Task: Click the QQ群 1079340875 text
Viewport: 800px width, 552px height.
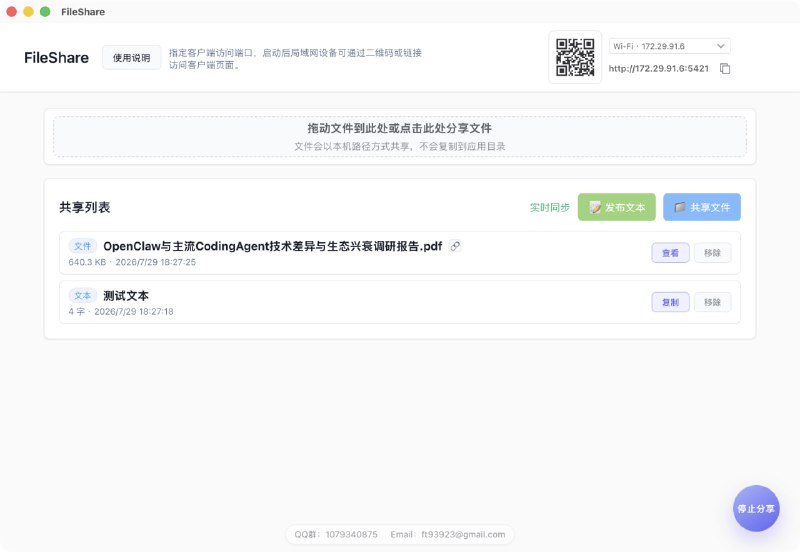Action: coord(336,535)
